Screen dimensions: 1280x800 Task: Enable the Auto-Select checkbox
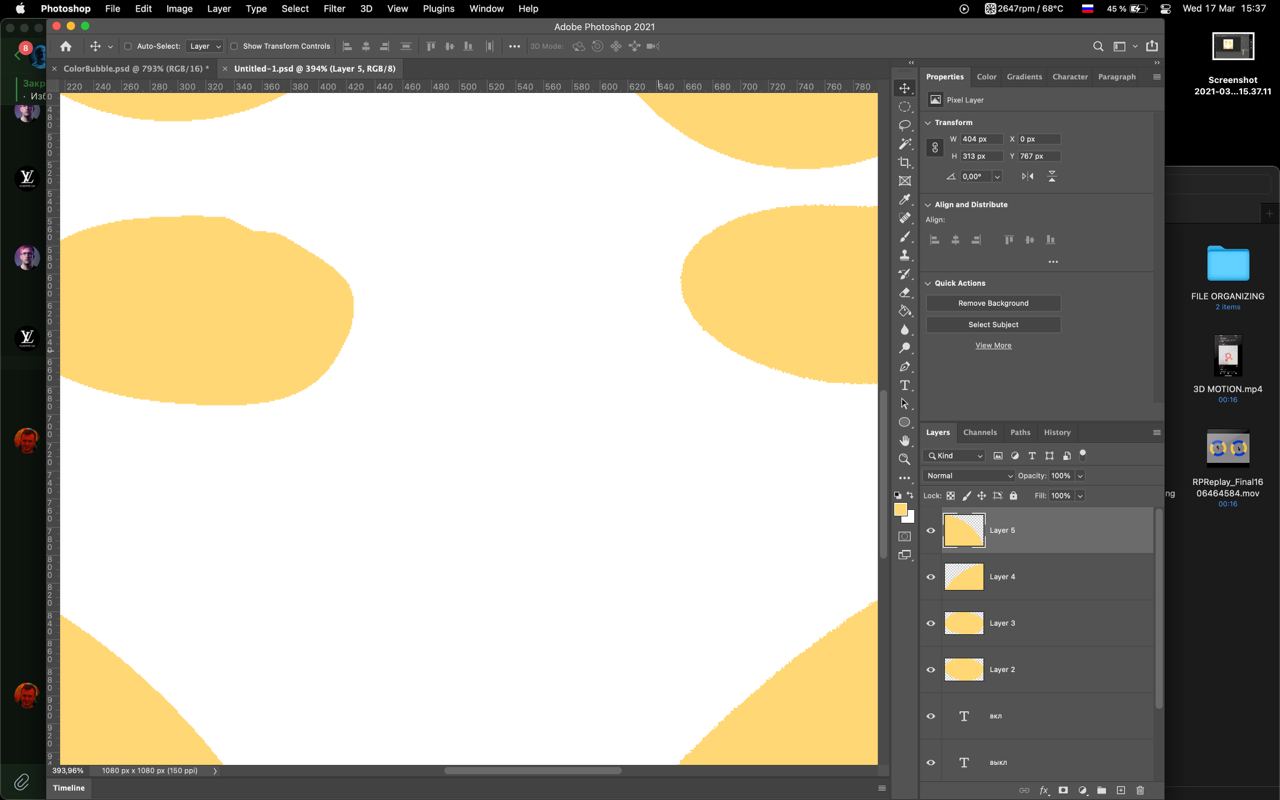coord(128,46)
